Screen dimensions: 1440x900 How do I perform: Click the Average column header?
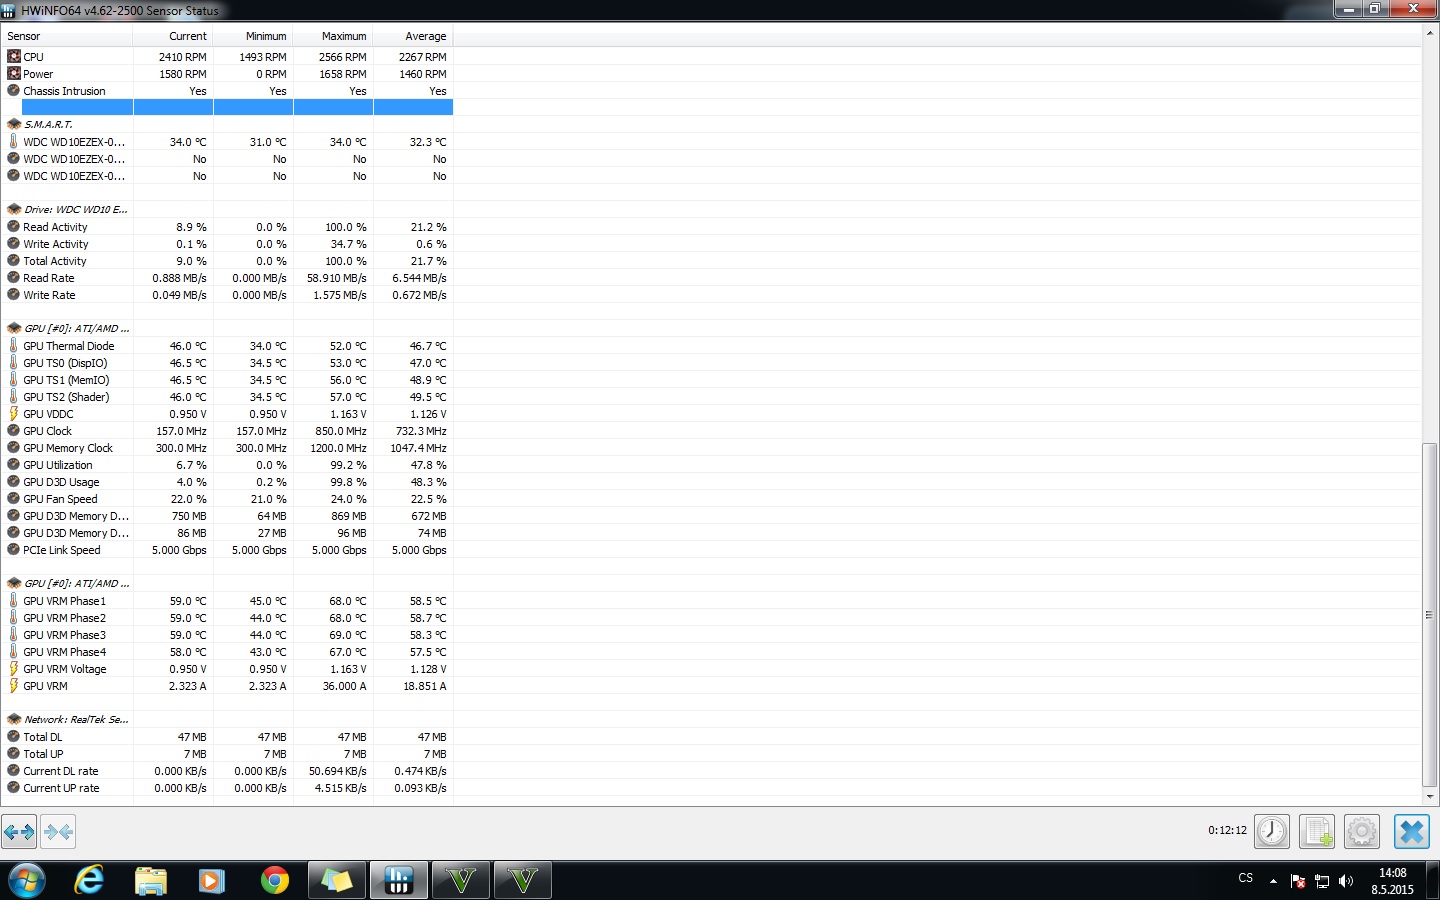(x=413, y=36)
